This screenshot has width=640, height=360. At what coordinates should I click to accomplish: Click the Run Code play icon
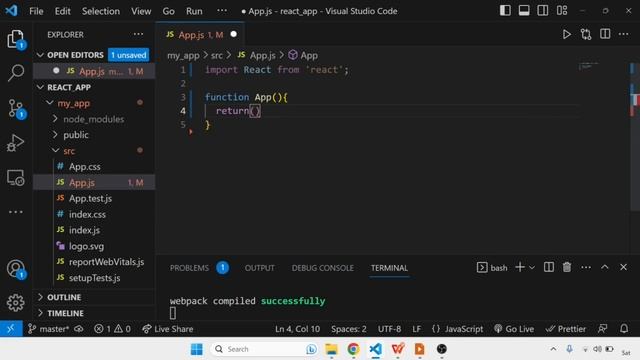click(x=567, y=34)
